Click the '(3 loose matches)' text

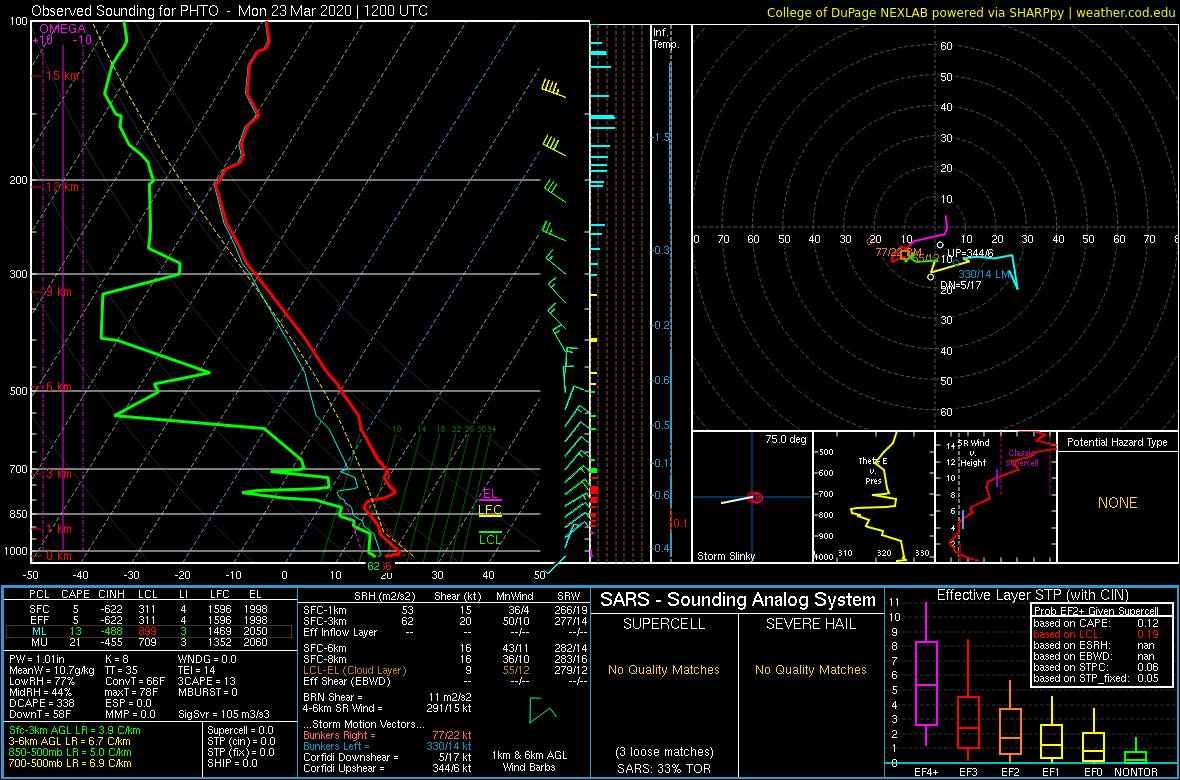(664, 752)
